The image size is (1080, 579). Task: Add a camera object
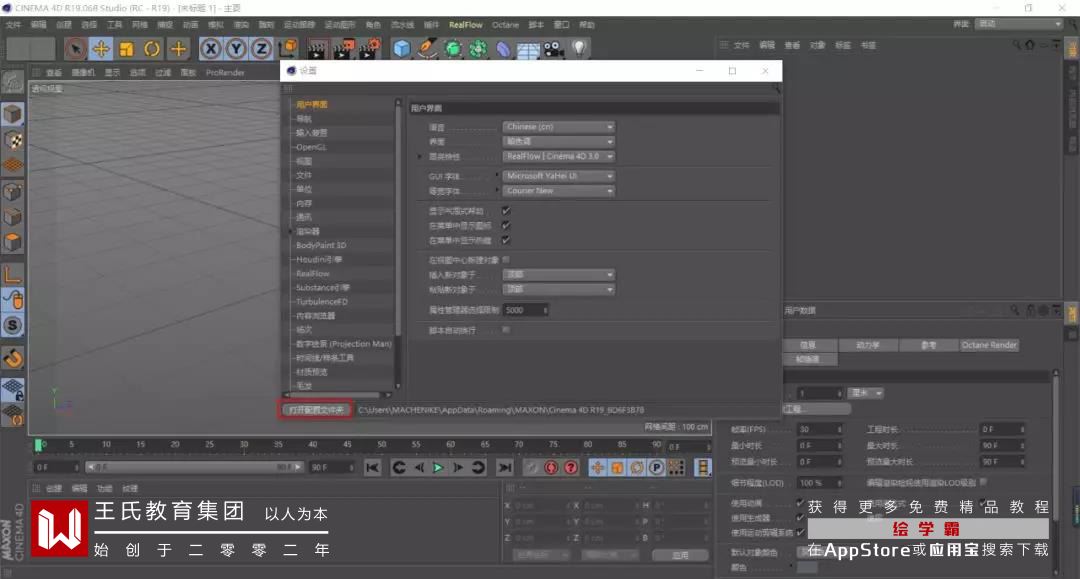pos(553,49)
